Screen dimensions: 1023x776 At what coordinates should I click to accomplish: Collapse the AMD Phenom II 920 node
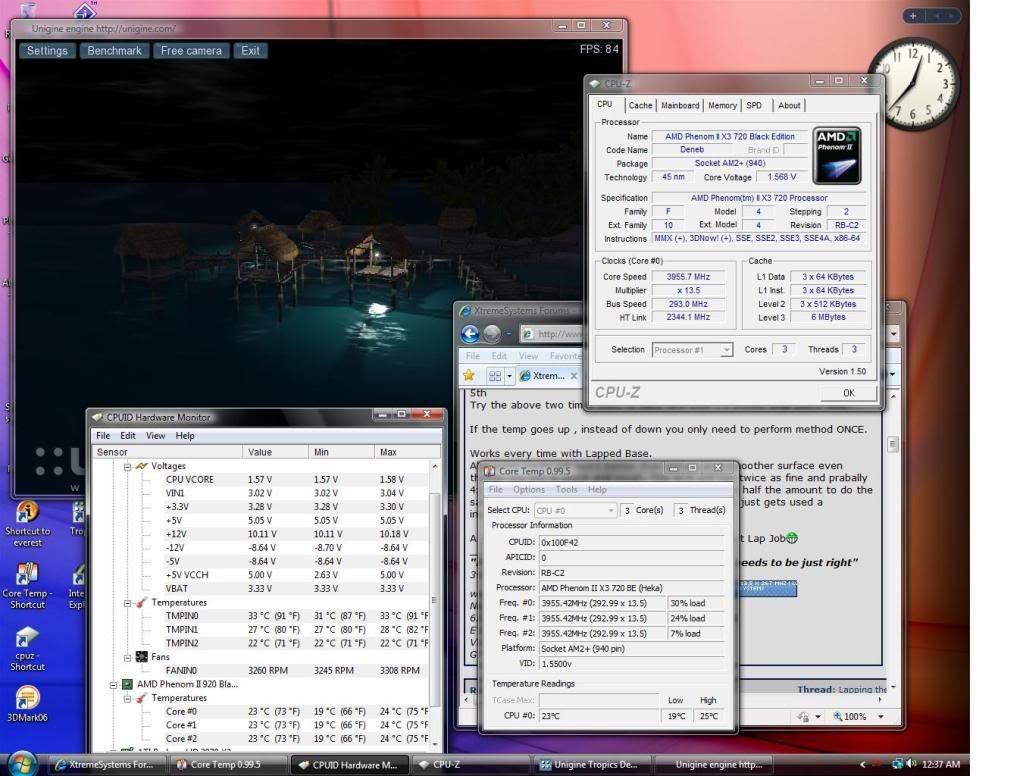click(x=114, y=685)
